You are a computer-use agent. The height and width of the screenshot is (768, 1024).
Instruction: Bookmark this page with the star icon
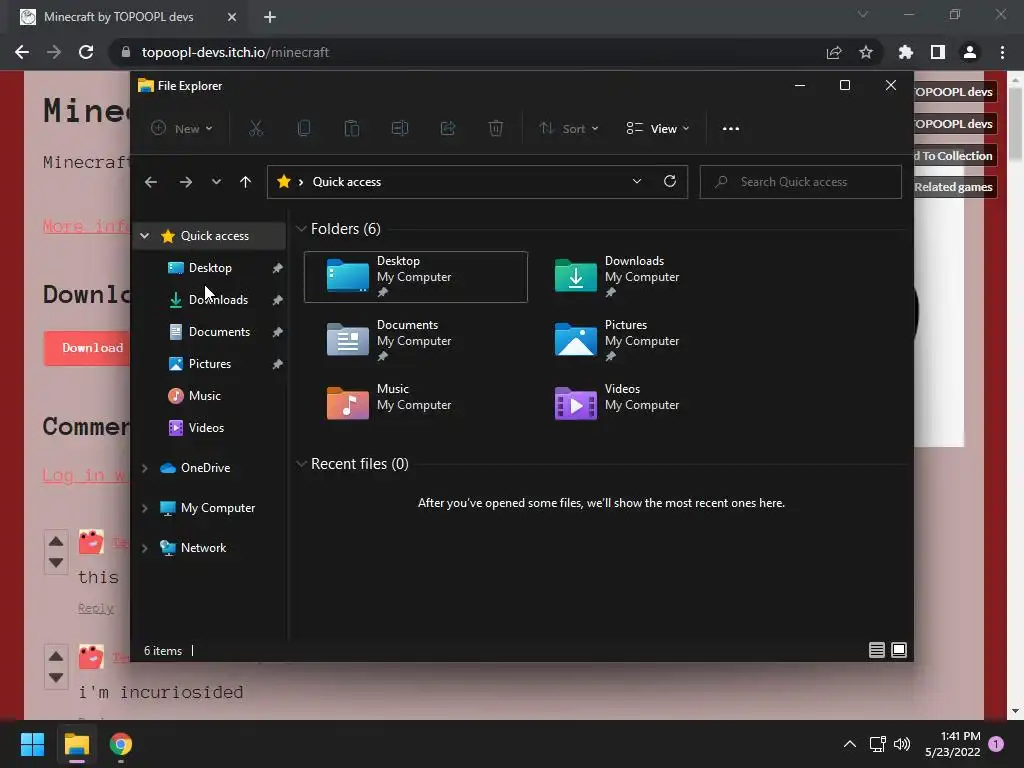pyautogui.click(x=866, y=52)
